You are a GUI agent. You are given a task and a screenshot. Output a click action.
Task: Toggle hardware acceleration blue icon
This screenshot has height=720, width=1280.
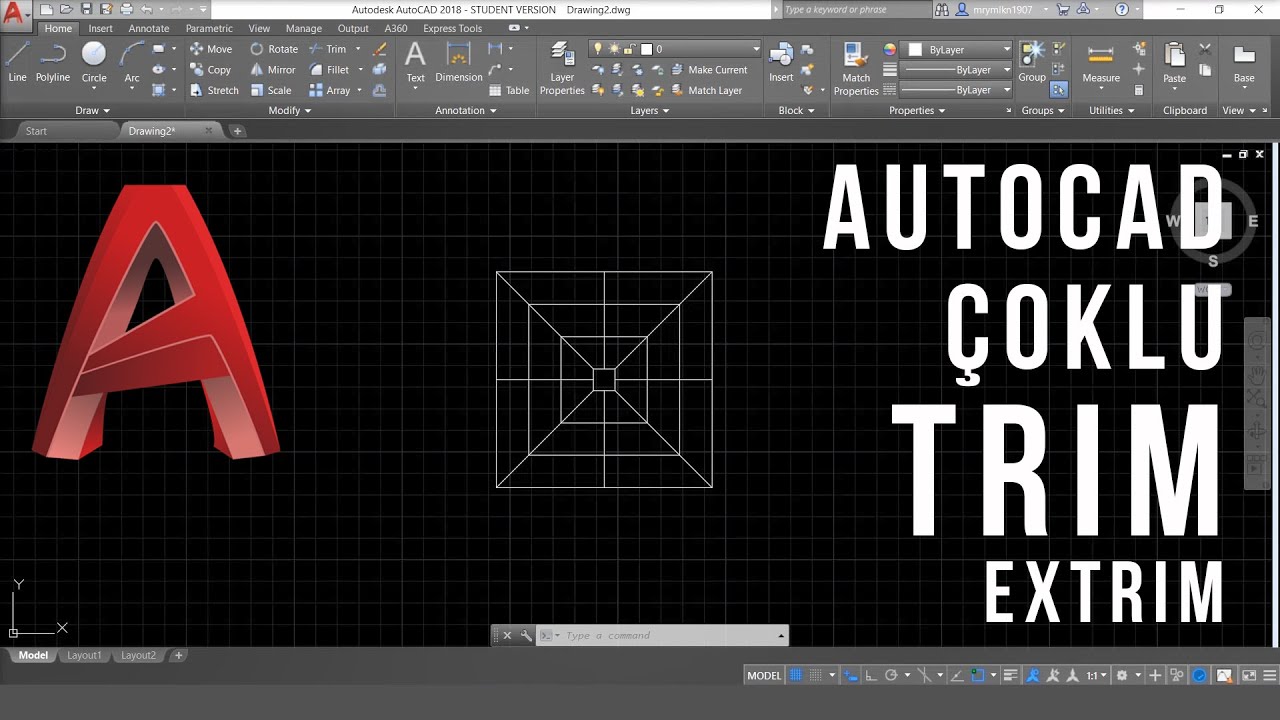pyautogui.click(x=1199, y=675)
